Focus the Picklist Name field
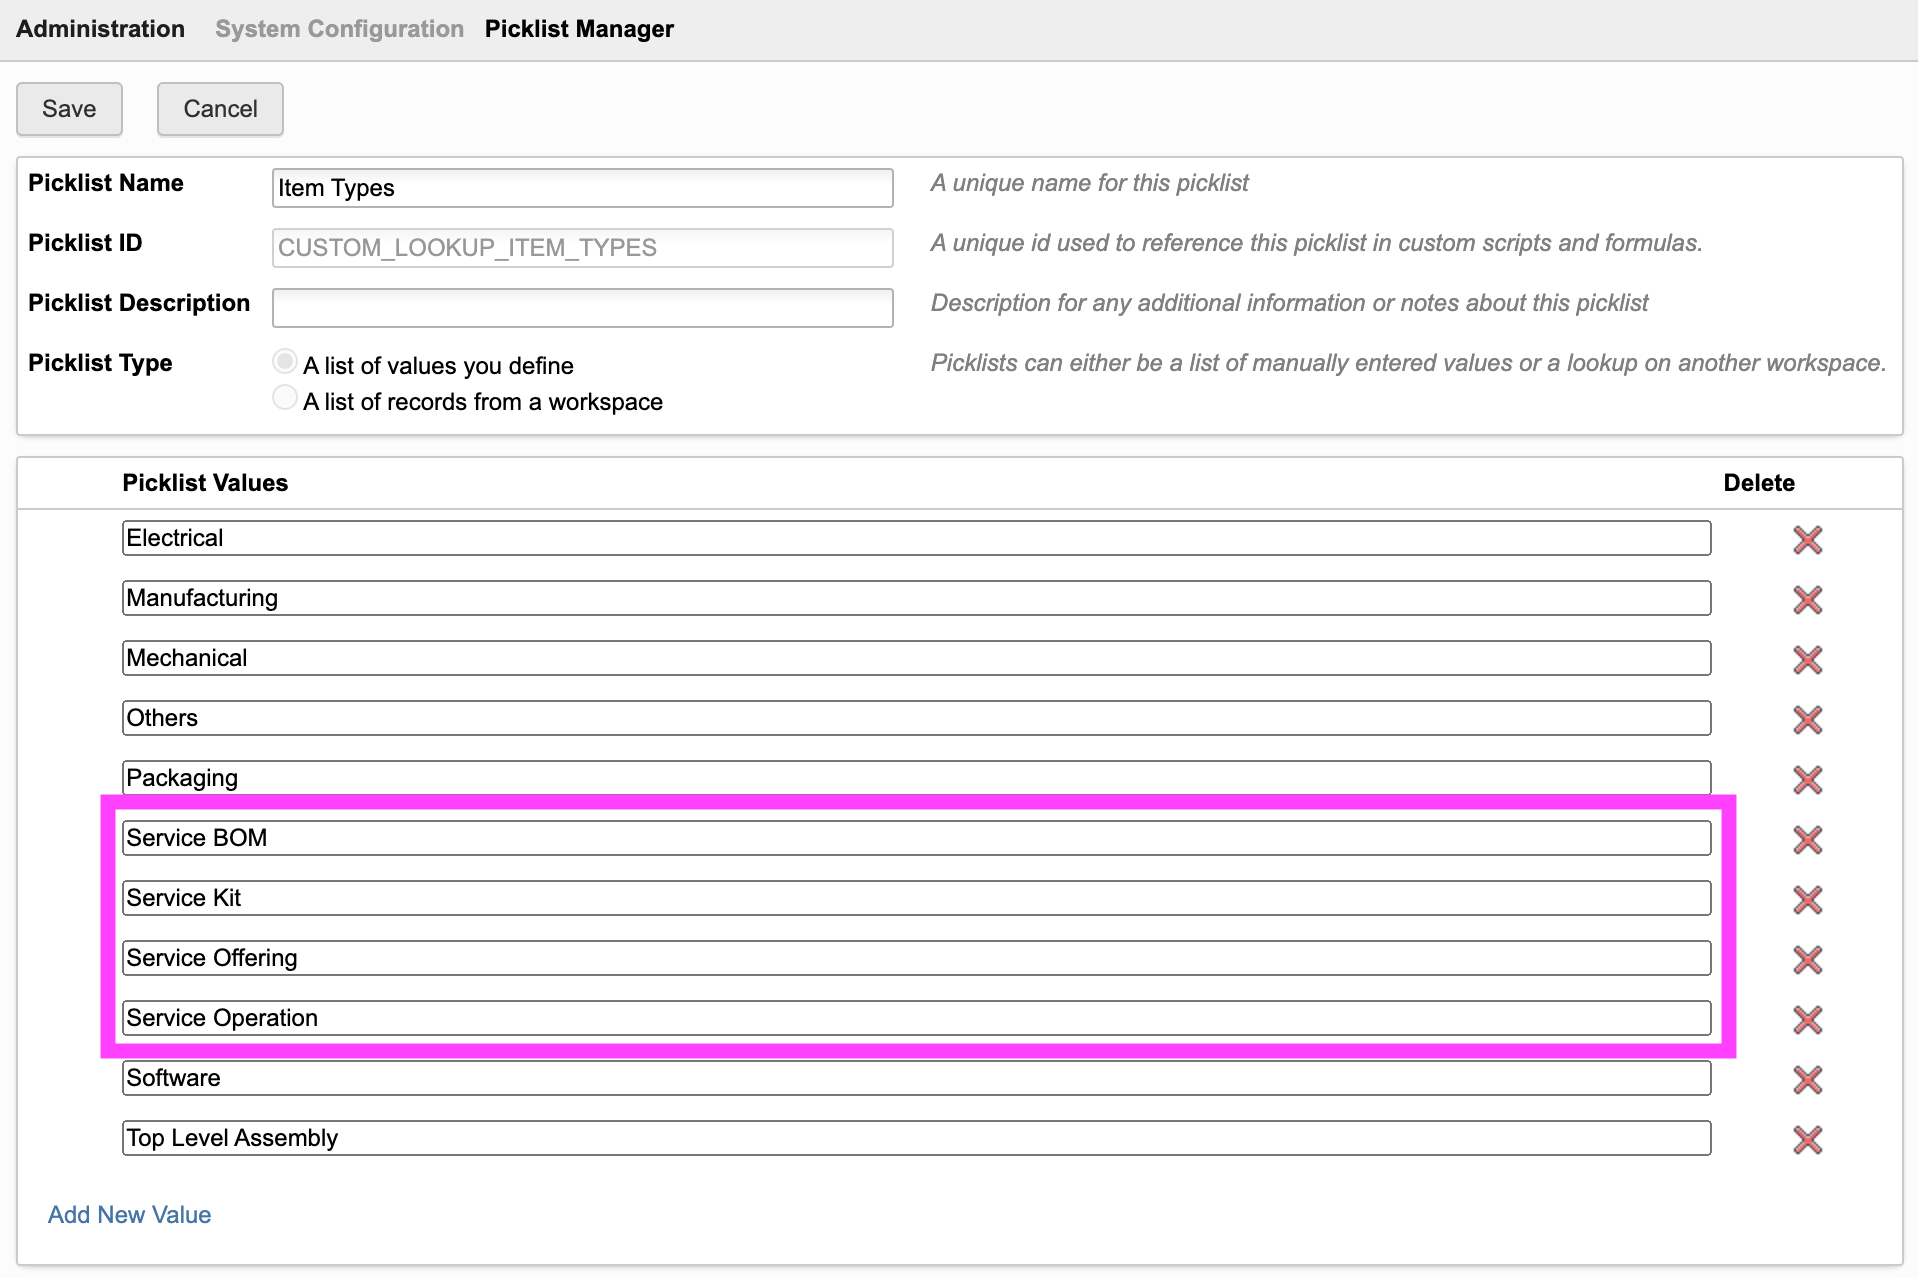The image size is (1918, 1278). tap(582, 188)
